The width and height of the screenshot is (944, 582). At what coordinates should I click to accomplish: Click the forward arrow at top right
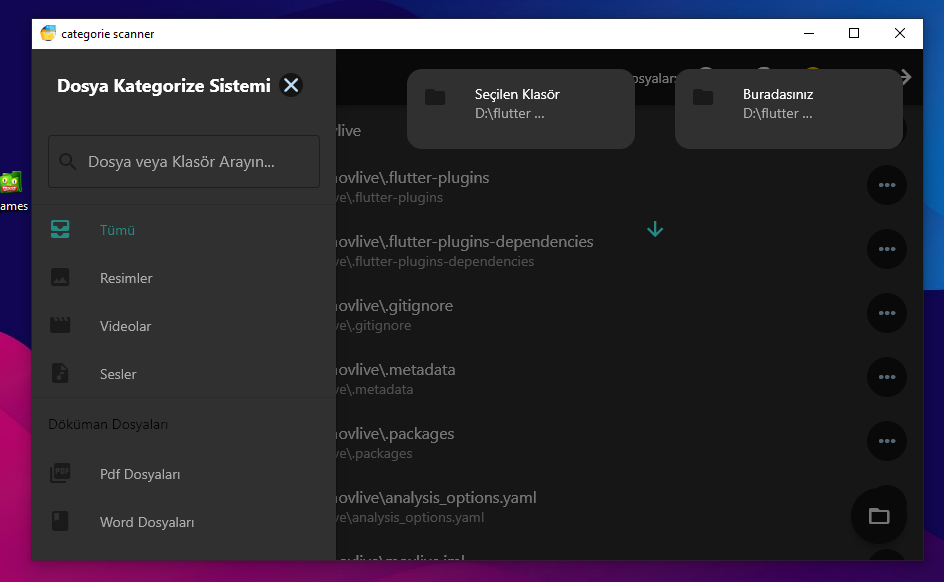pos(905,77)
